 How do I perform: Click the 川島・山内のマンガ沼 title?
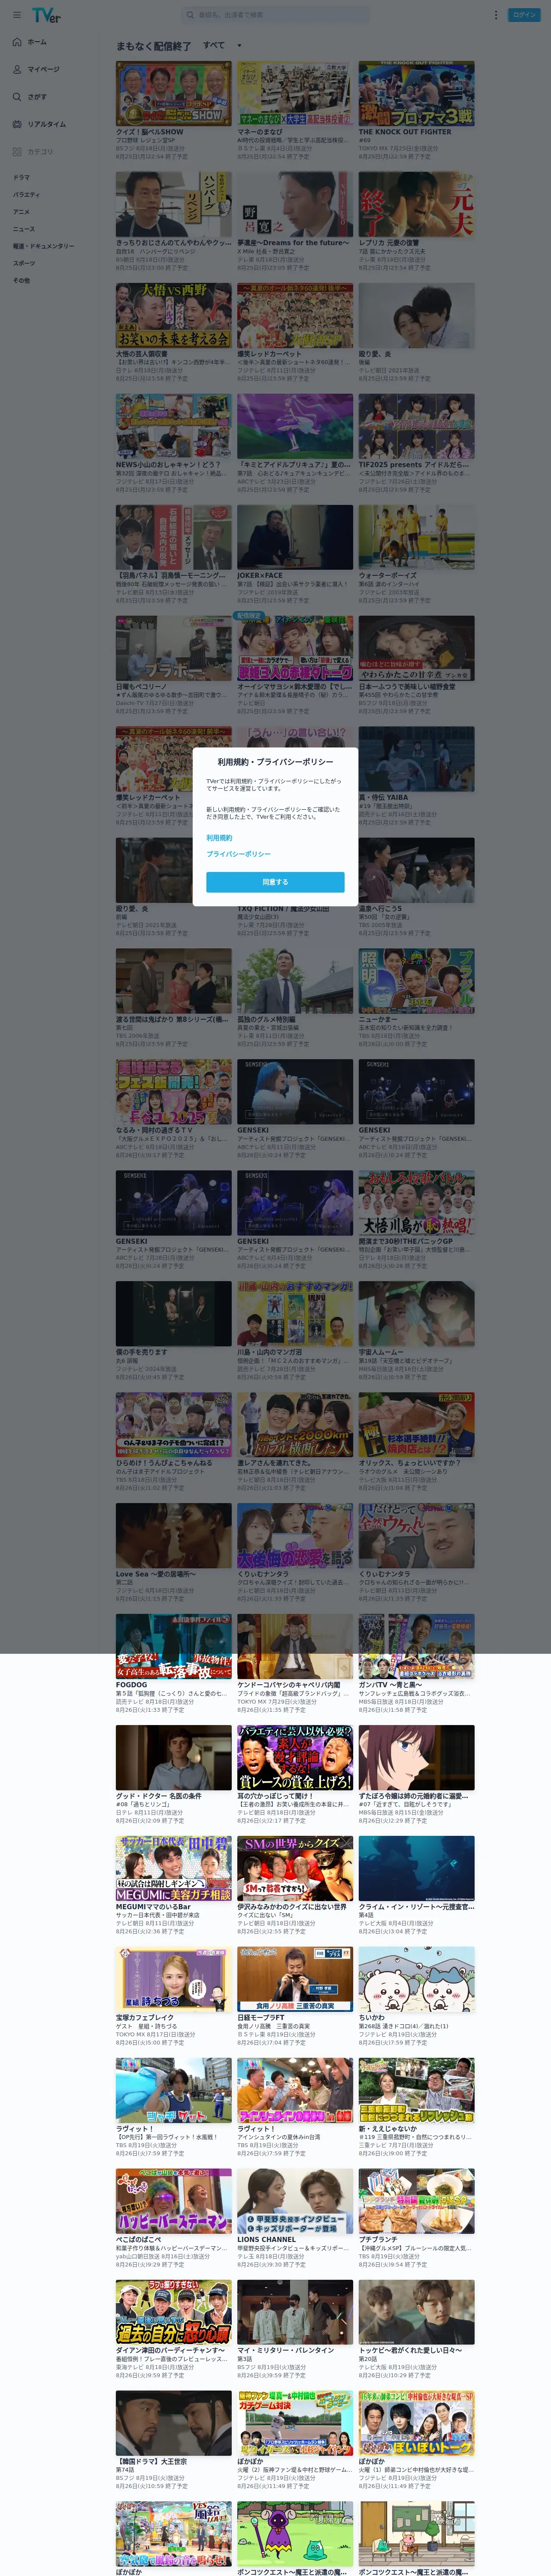(x=269, y=1352)
